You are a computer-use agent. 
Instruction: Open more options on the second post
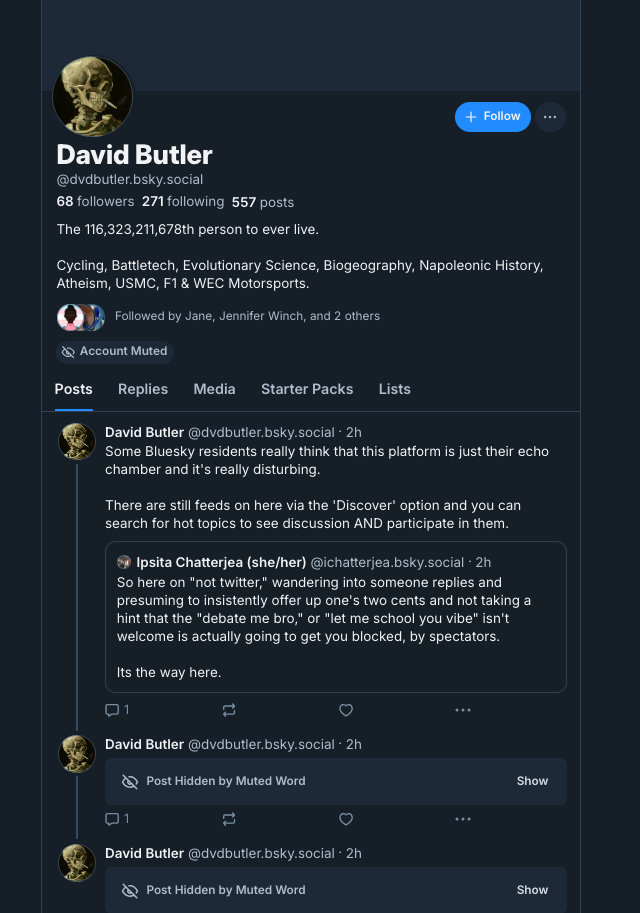click(x=462, y=819)
